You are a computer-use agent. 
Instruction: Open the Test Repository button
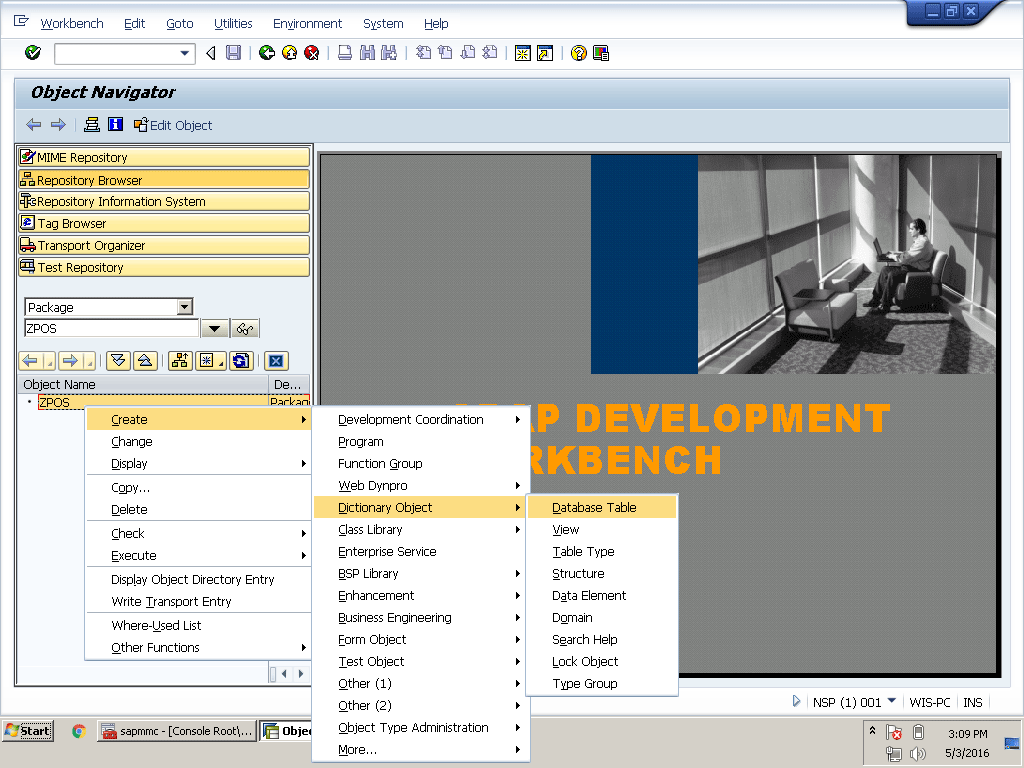coord(164,267)
